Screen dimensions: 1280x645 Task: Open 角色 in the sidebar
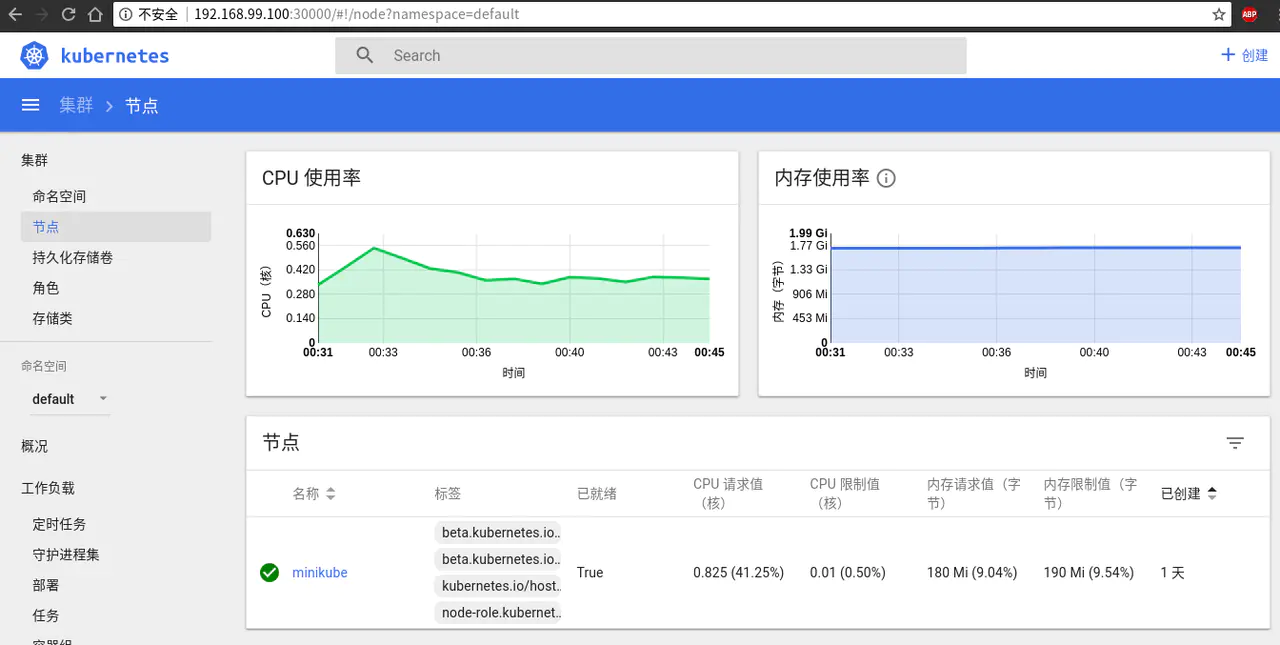(46, 288)
